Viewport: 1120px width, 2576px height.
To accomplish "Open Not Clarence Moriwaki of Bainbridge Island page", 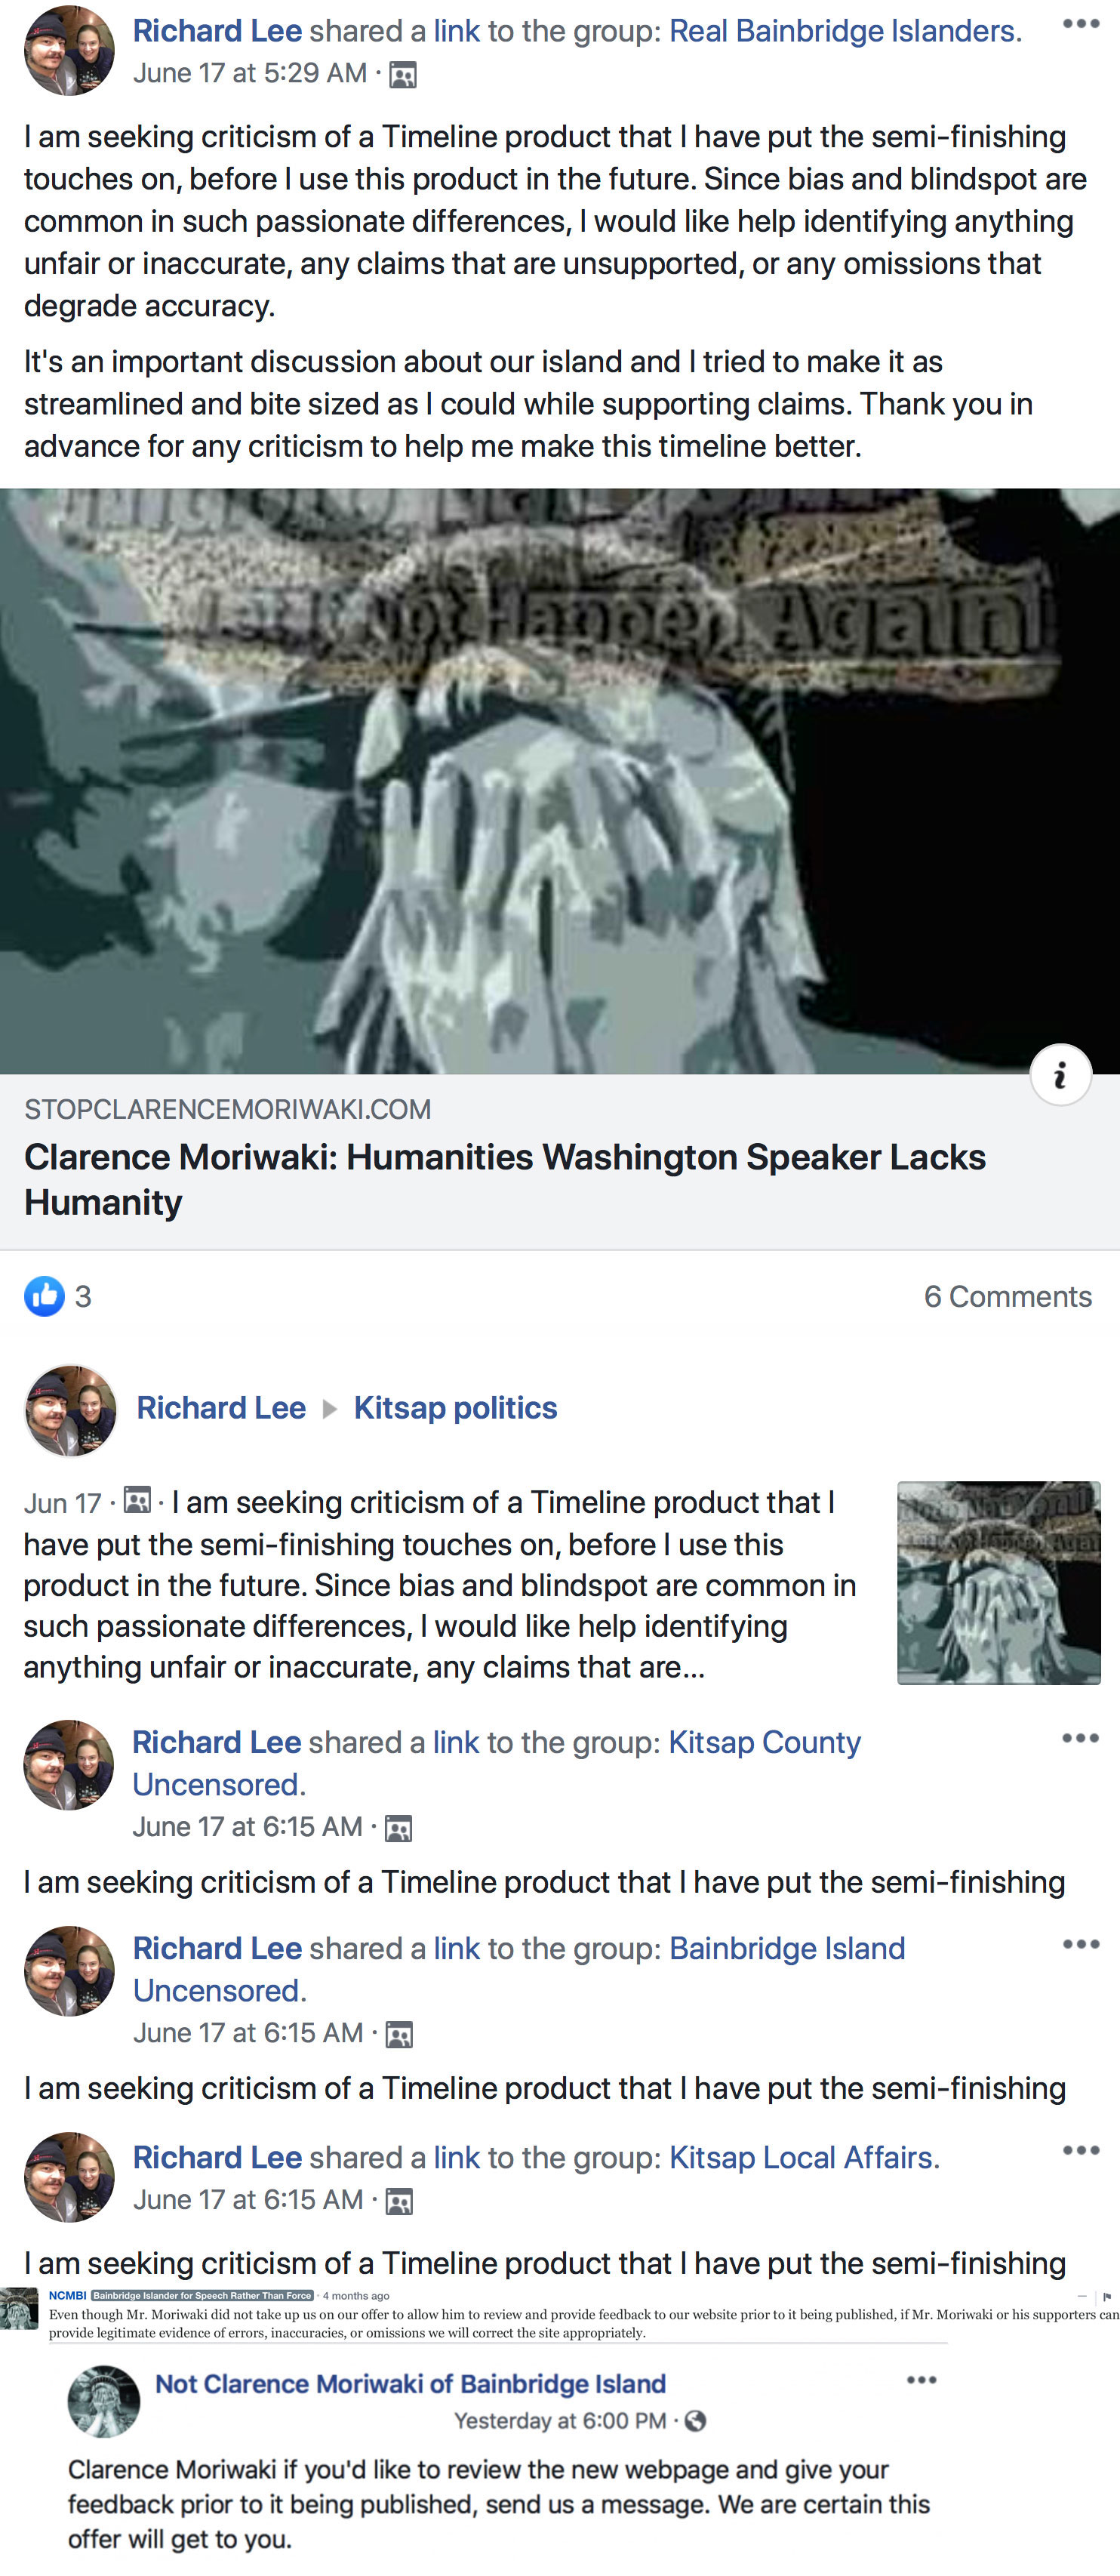I will [410, 2384].
